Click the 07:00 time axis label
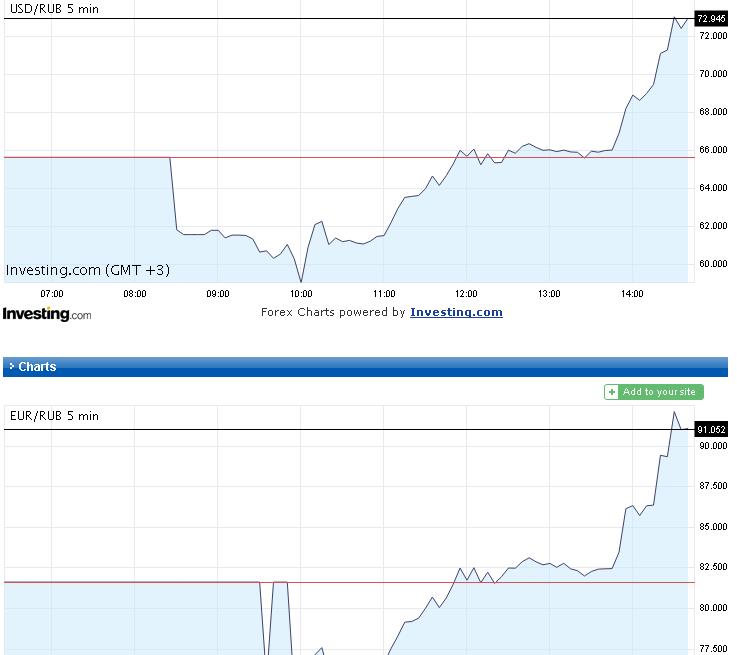Image resolution: width=737 pixels, height=655 pixels. click(x=52, y=294)
